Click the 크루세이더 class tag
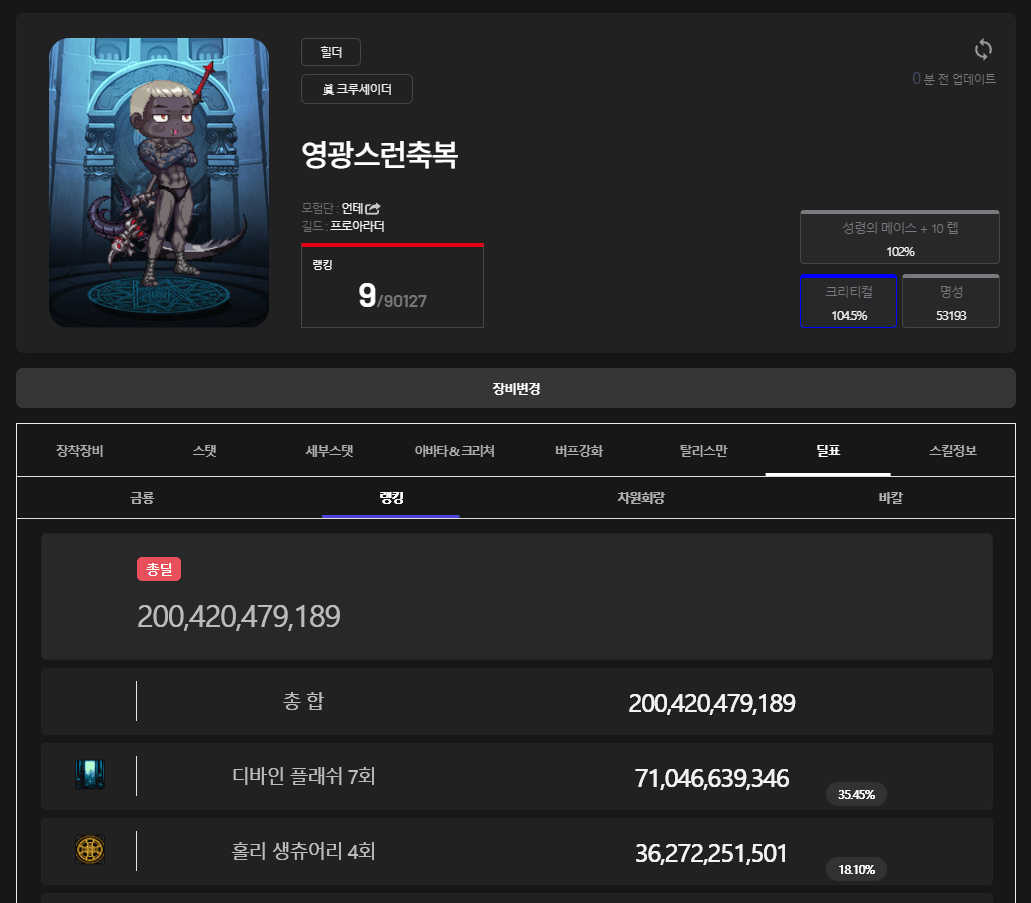 click(356, 89)
